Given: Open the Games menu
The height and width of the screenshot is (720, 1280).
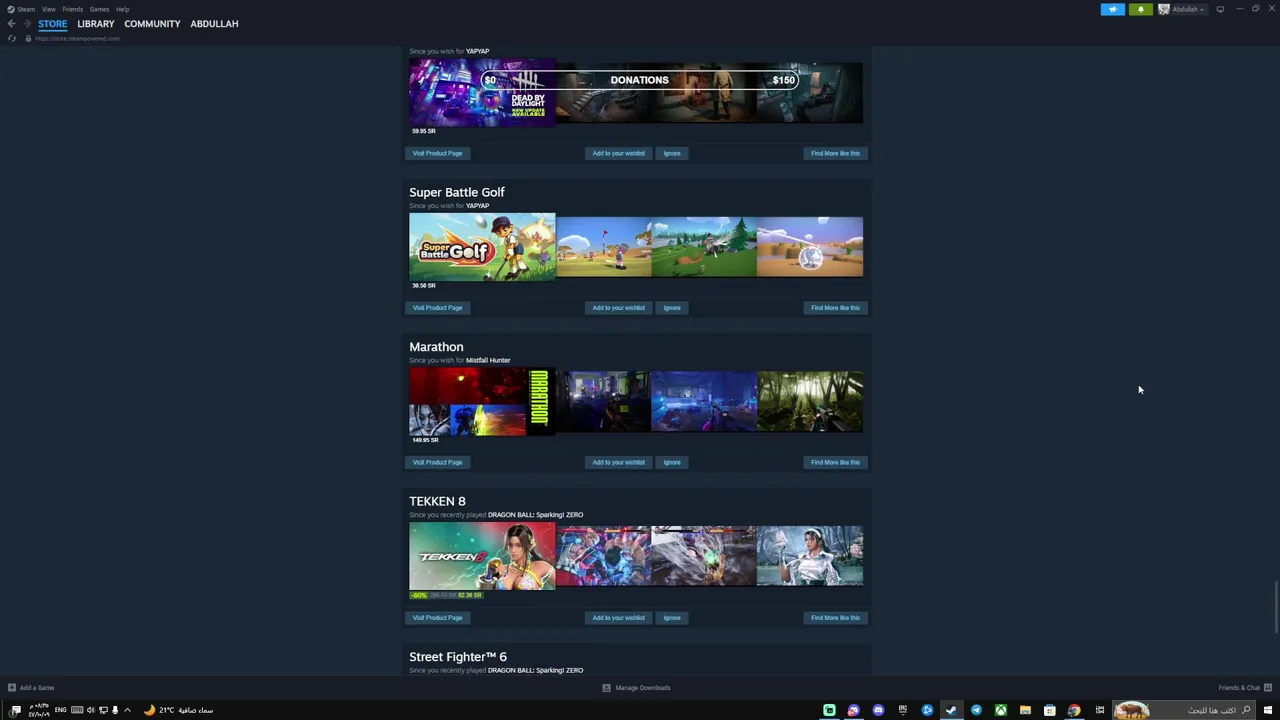Looking at the screenshot, I should 99,9.
